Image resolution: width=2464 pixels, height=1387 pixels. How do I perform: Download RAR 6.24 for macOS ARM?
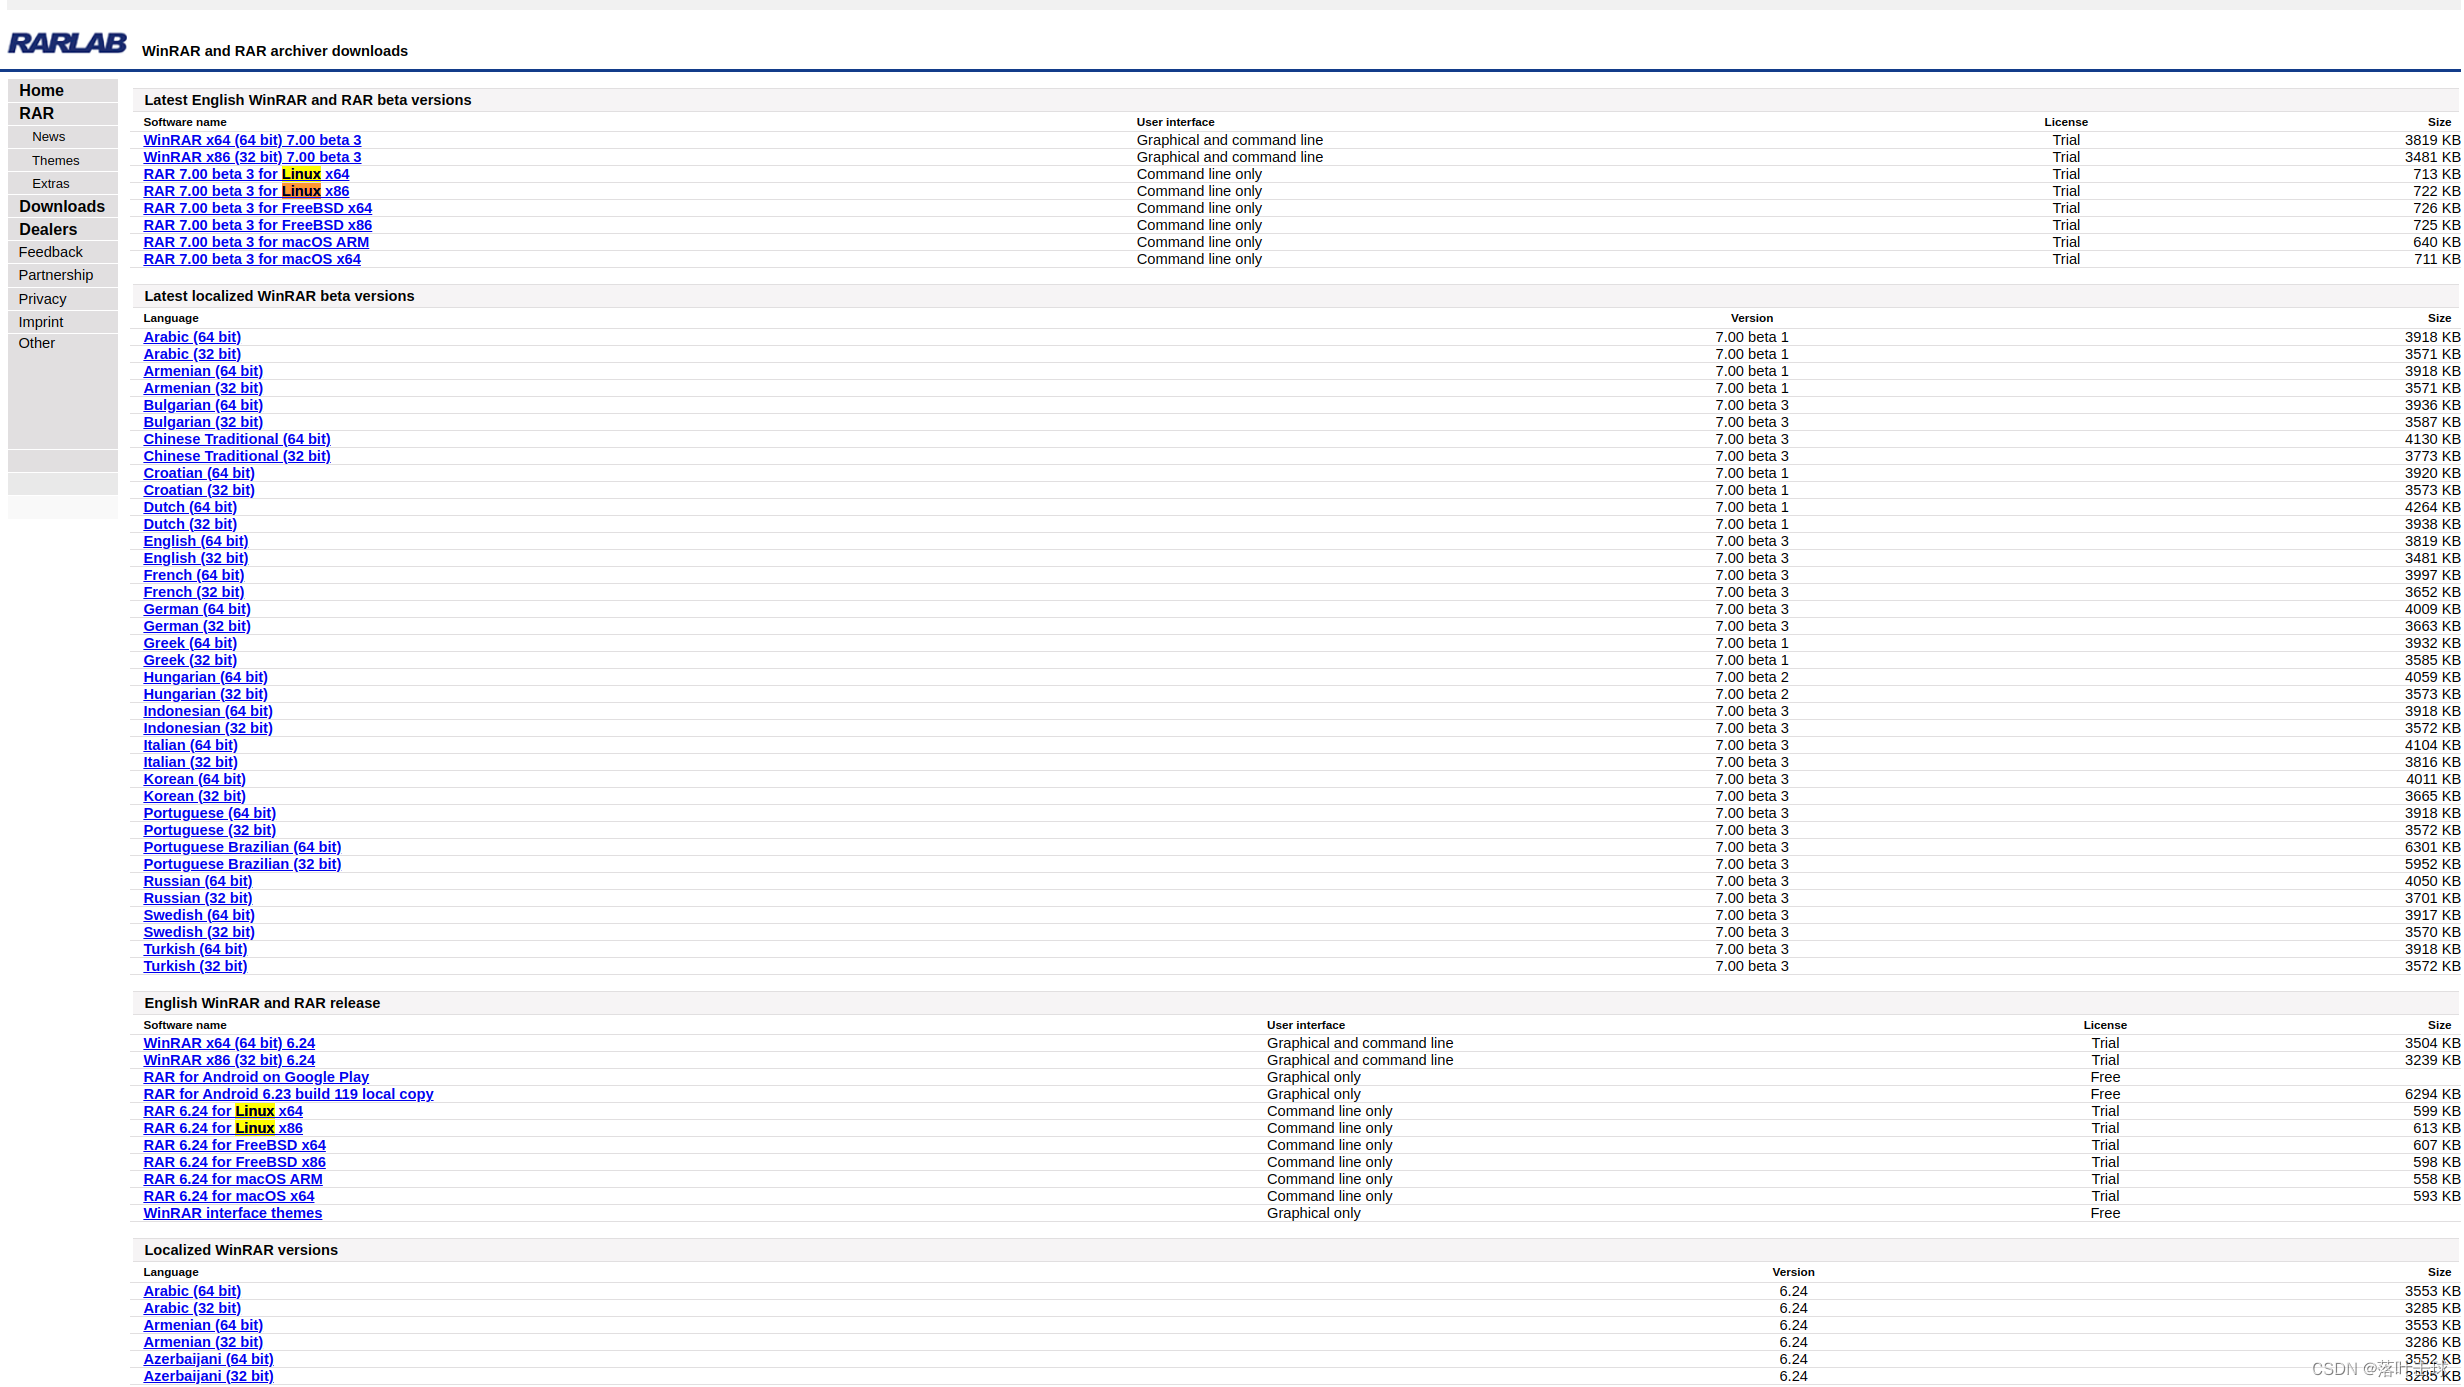(x=233, y=1179)
